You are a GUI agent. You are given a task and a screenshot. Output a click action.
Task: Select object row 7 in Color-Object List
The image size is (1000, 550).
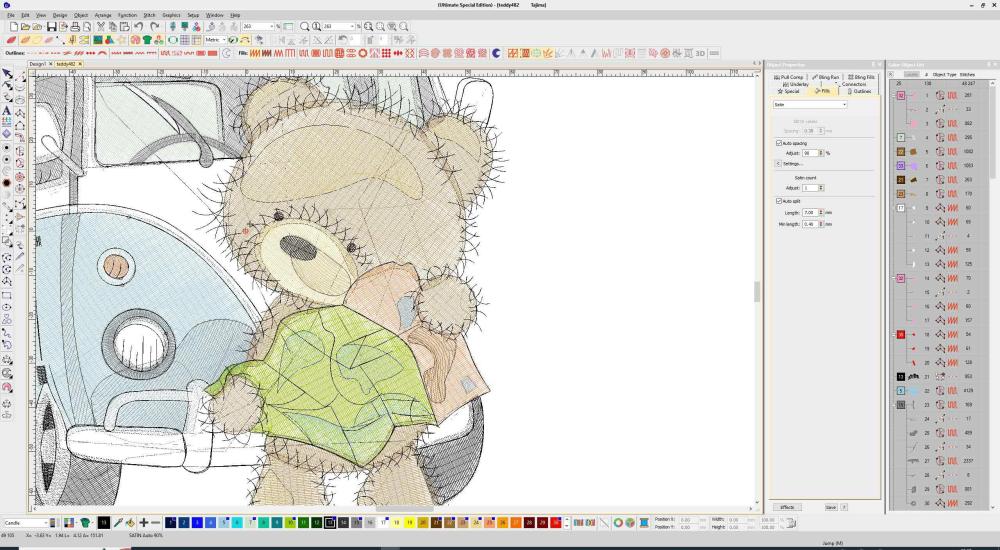941,180
